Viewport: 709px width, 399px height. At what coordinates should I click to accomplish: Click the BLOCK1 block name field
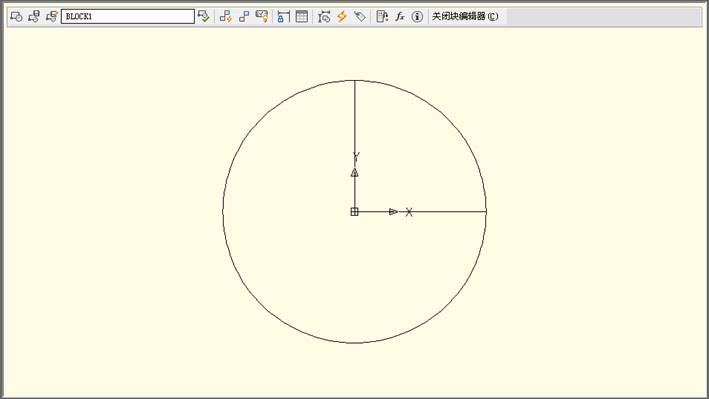click(x=128, y=16)
